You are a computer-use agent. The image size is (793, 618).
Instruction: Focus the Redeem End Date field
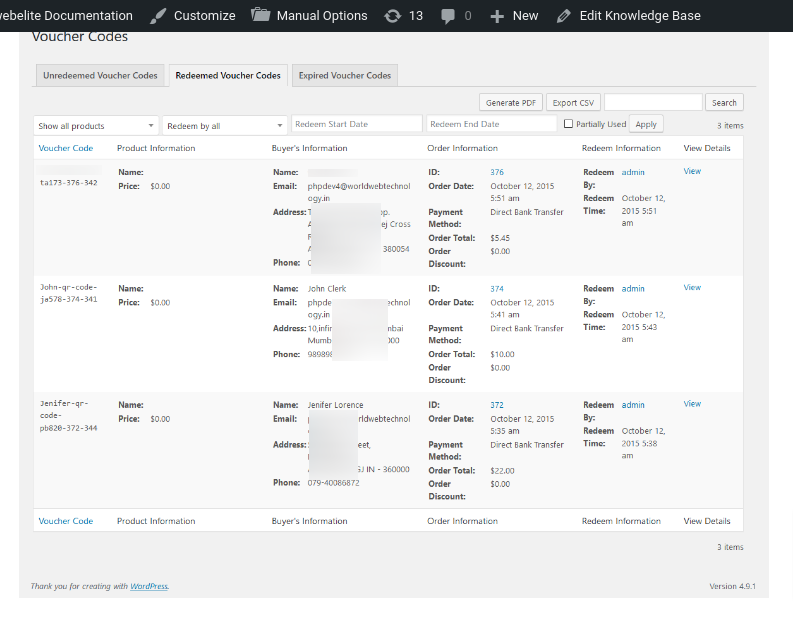coord(491,124)
